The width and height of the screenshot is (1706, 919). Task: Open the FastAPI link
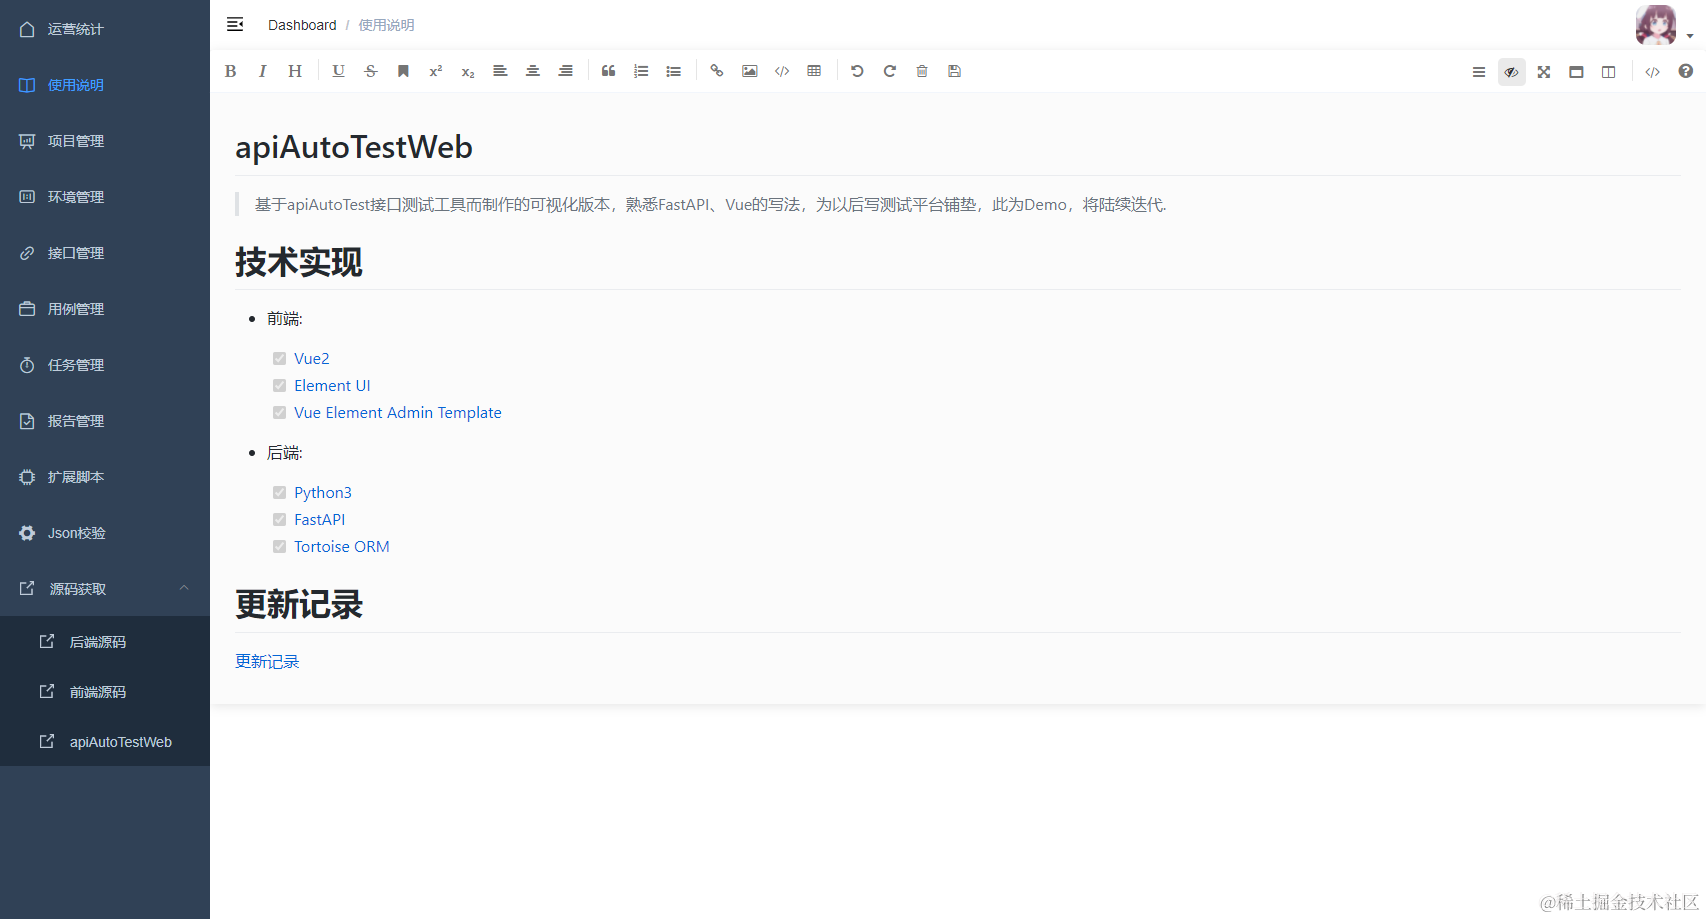pyautogui.click(x=320, y=519)
